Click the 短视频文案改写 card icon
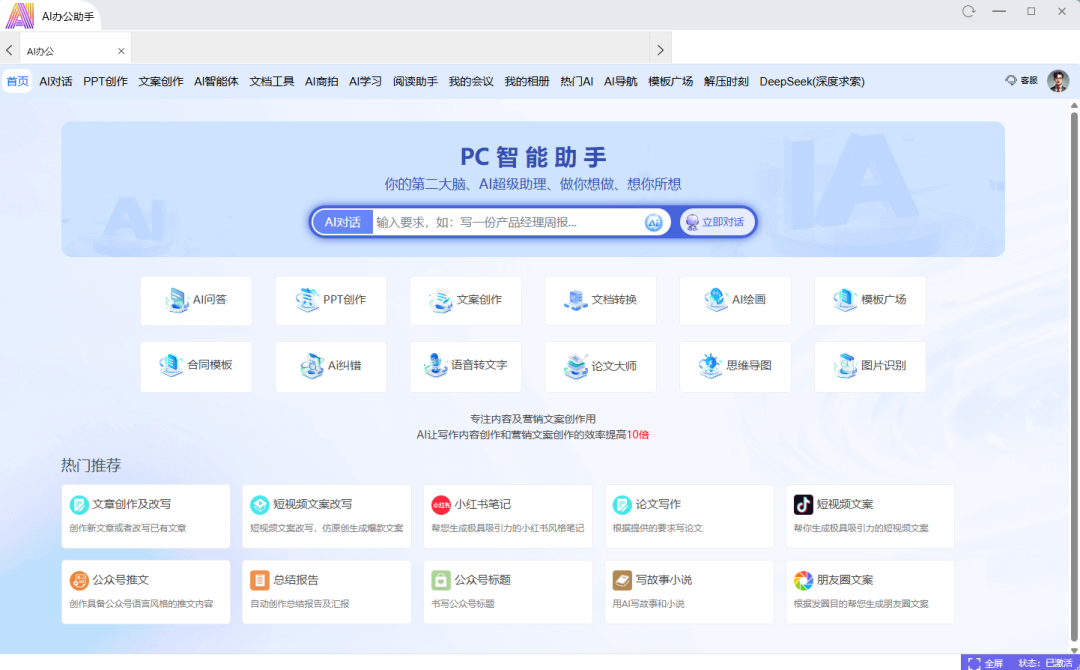1080x670 pixels. point(260,505)
